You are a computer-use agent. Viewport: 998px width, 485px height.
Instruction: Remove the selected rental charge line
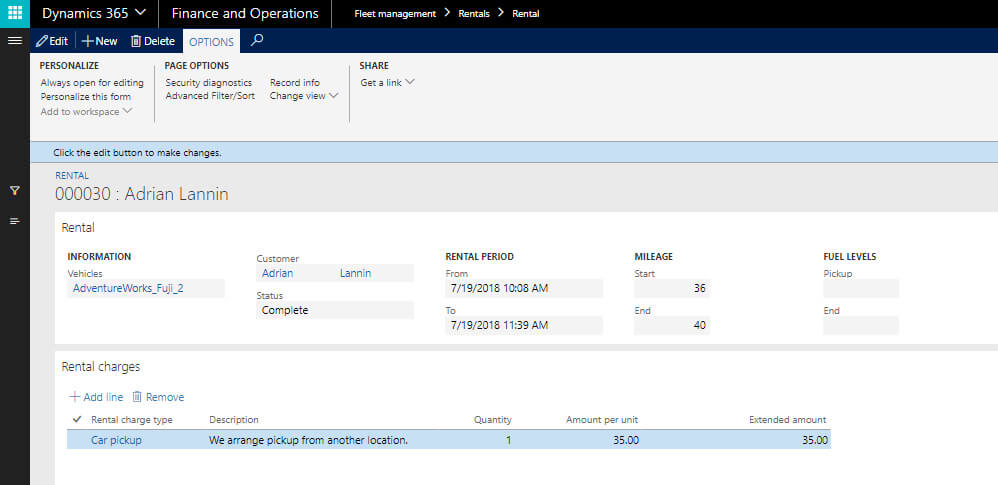tap(158, 397)
